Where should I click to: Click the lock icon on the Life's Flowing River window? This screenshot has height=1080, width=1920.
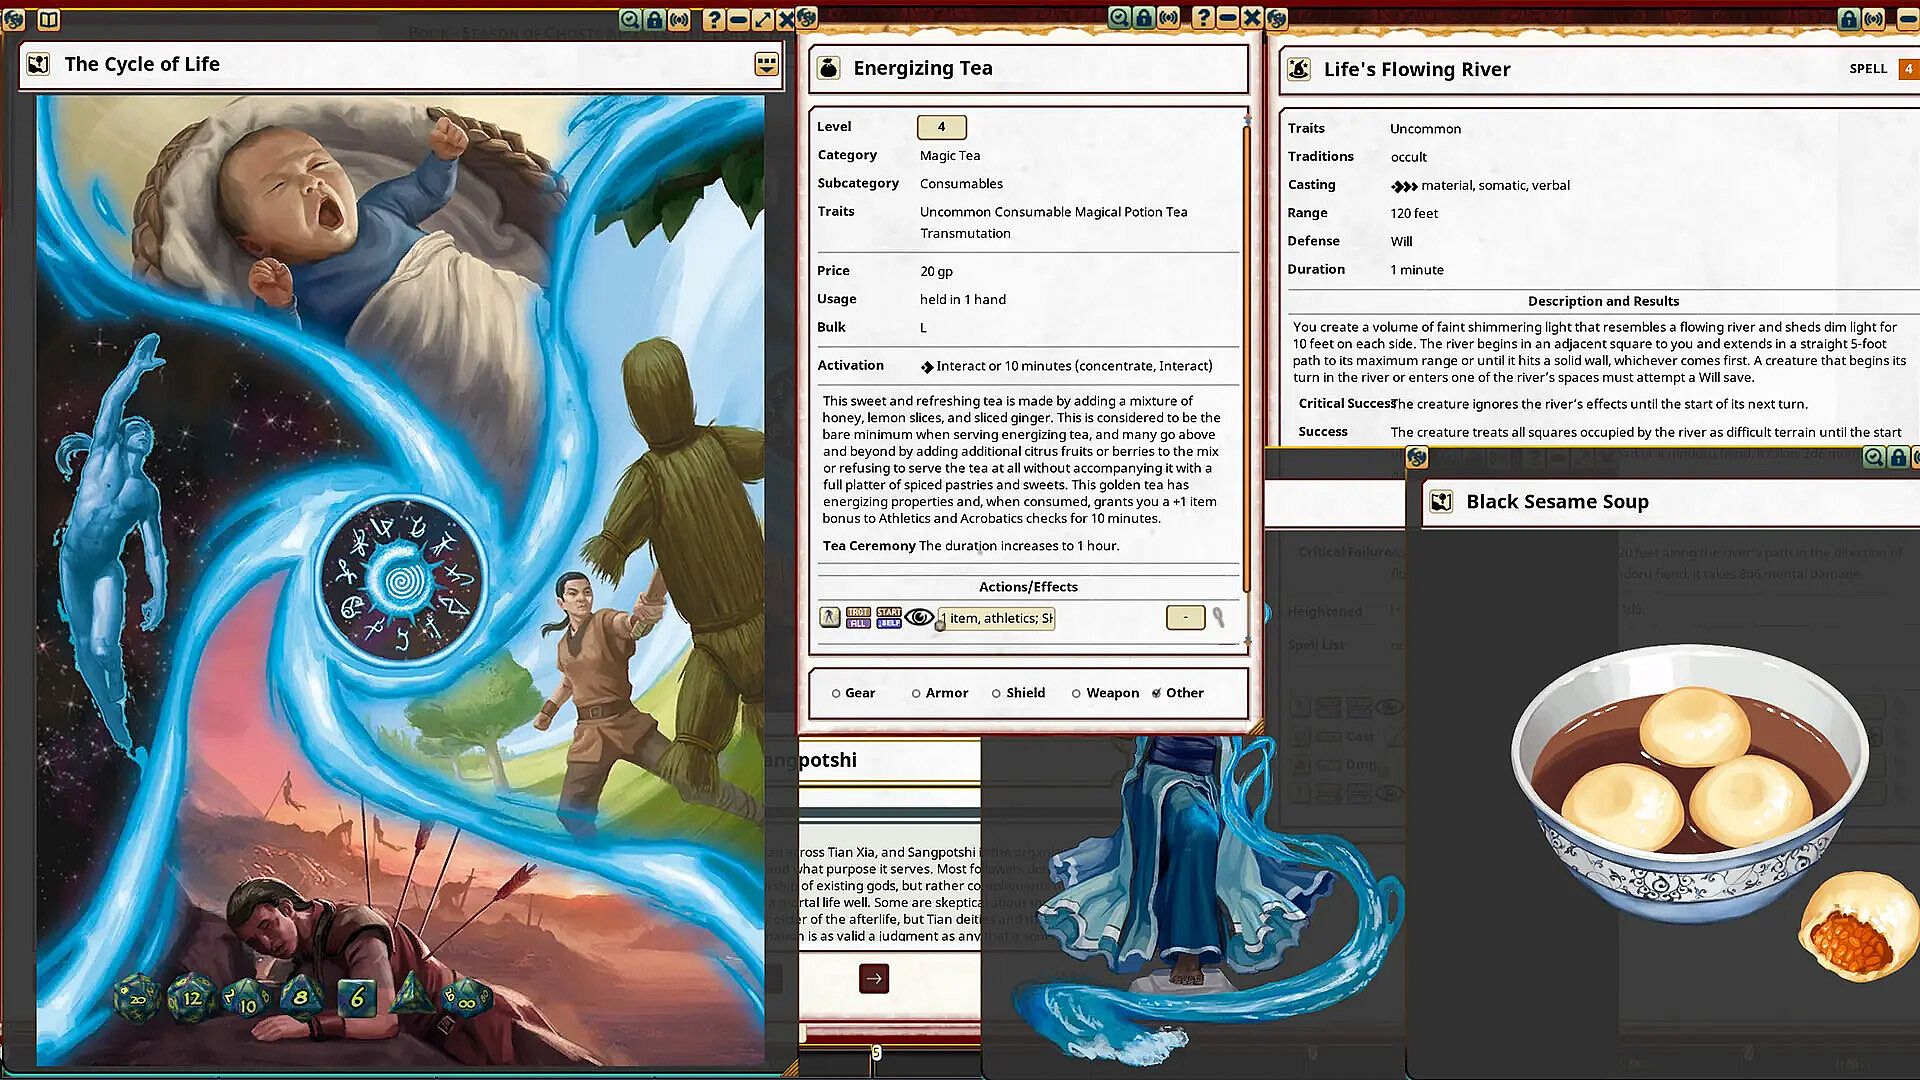click(1848, 19)
